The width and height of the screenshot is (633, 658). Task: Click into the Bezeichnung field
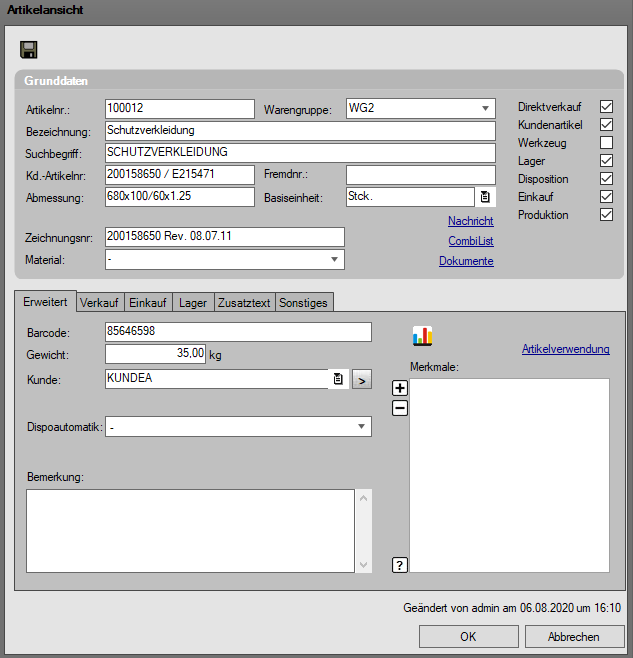[x=300, y=131]
